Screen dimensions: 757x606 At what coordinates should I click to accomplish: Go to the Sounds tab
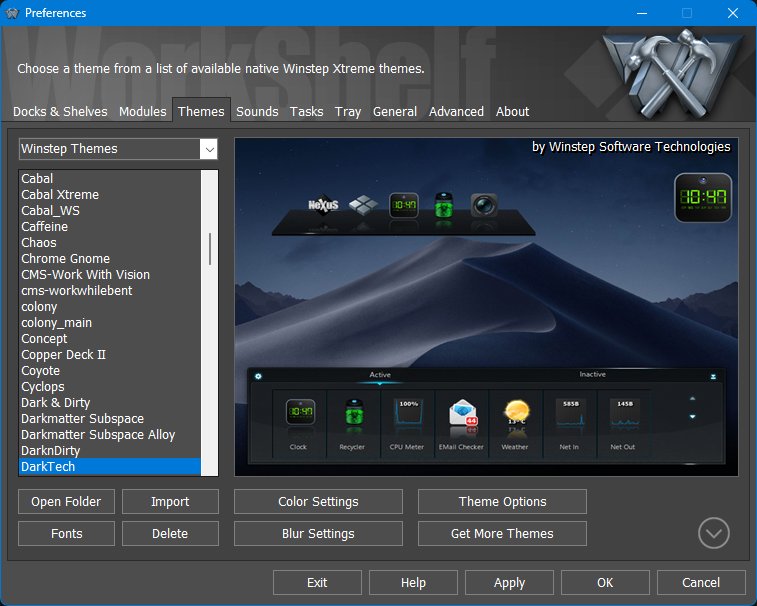point(257,112)
